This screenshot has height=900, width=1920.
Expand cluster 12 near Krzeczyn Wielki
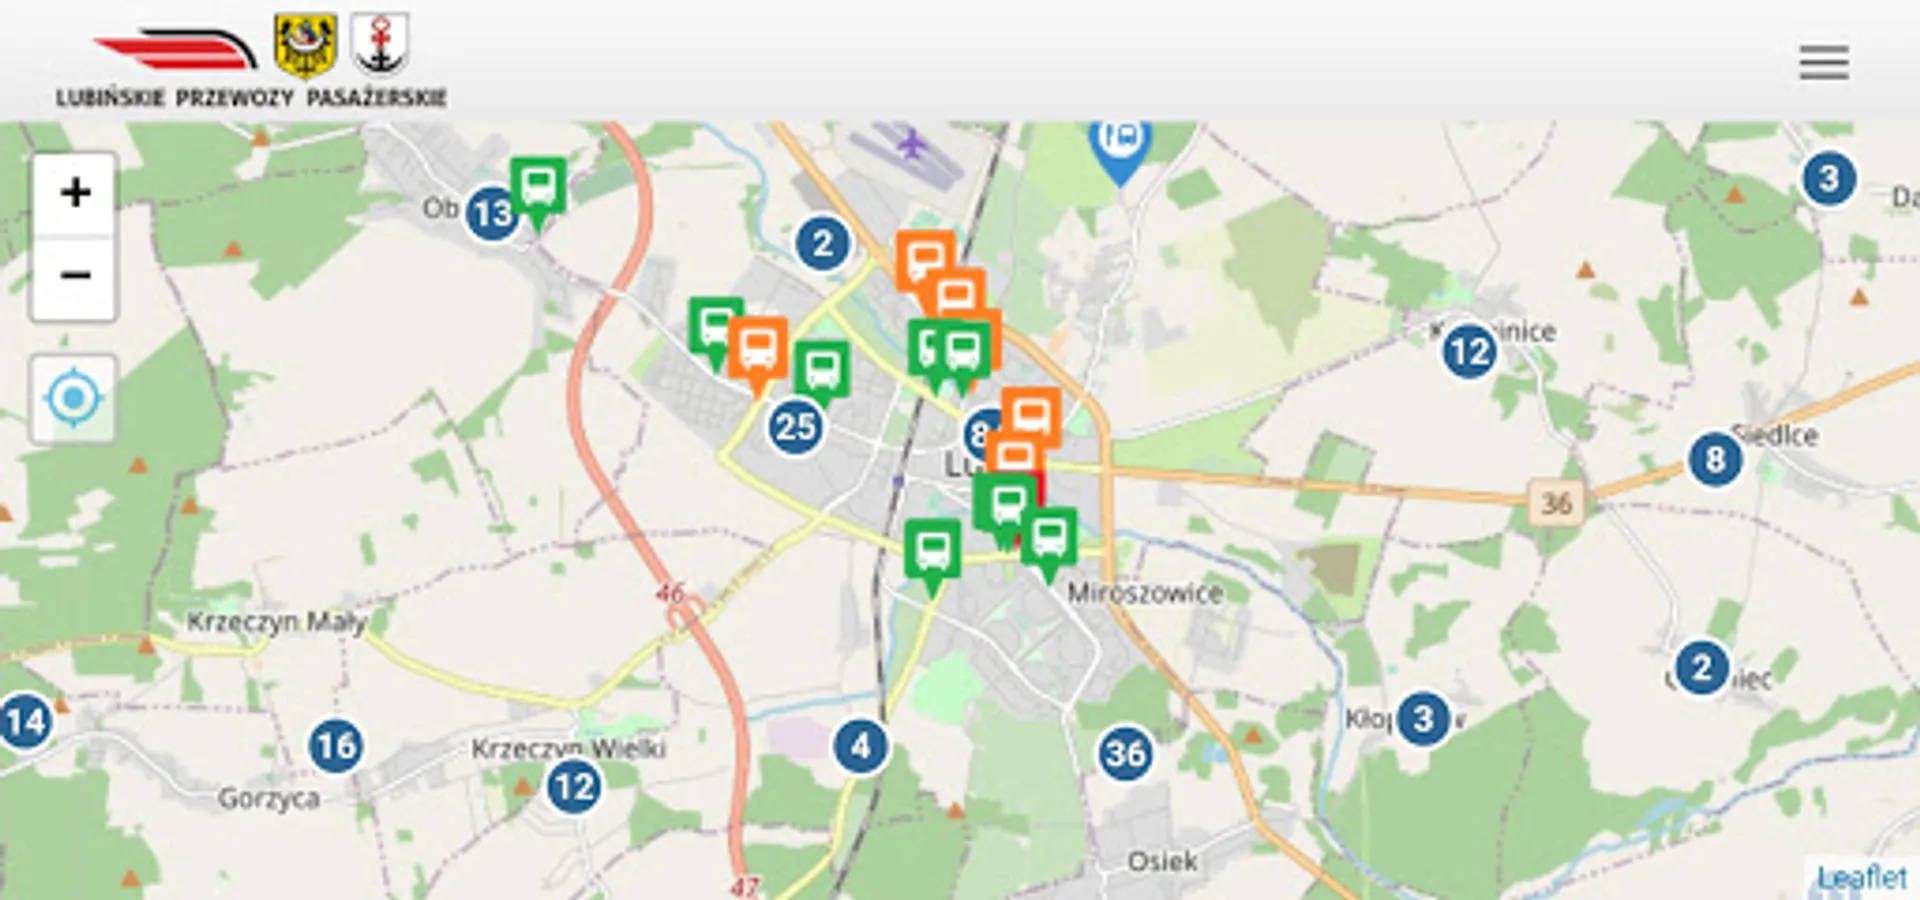(x=574, y=787)
